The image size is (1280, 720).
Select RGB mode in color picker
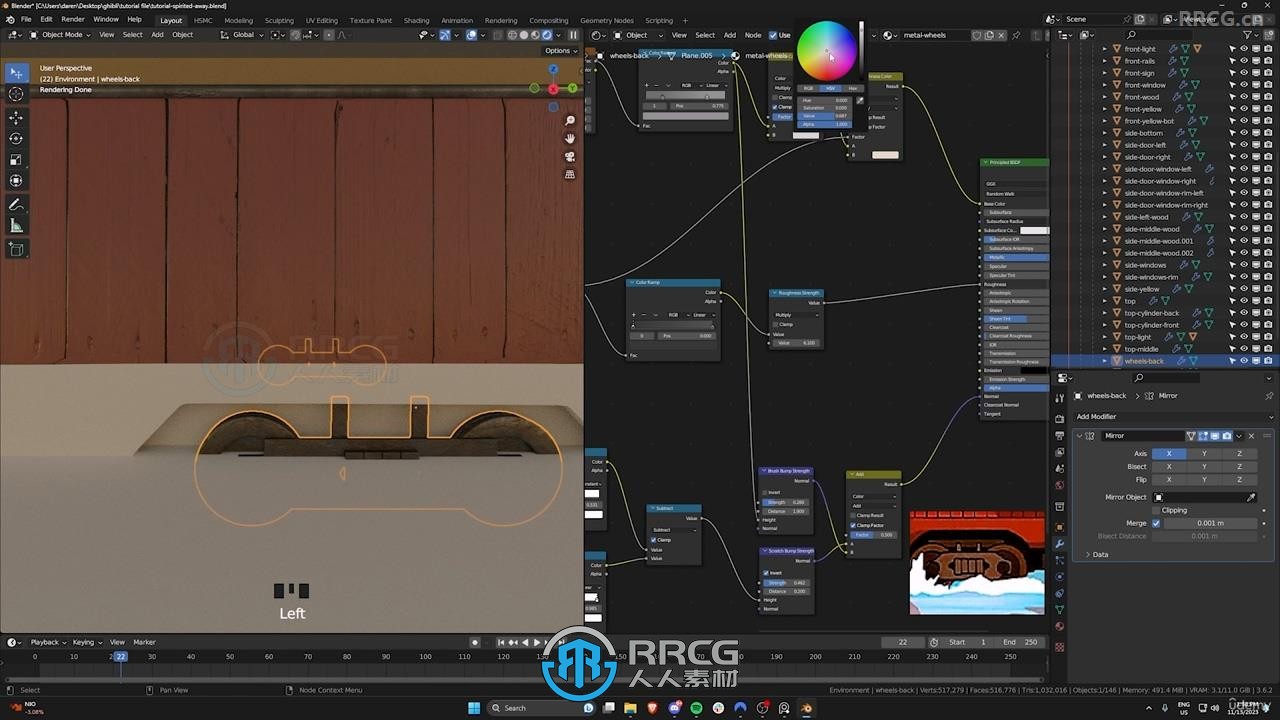(808, 88)
